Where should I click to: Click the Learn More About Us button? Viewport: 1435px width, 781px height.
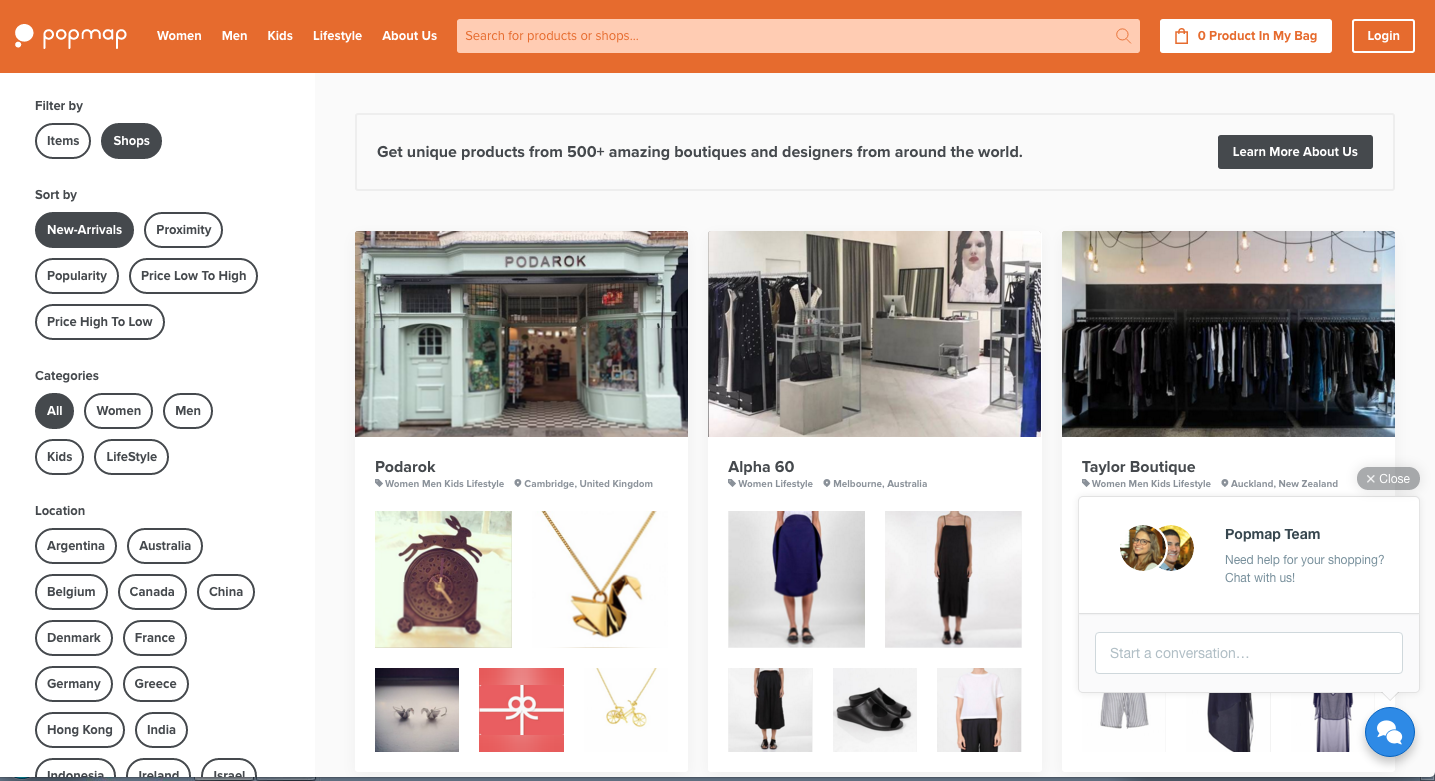click(1295, 152)
